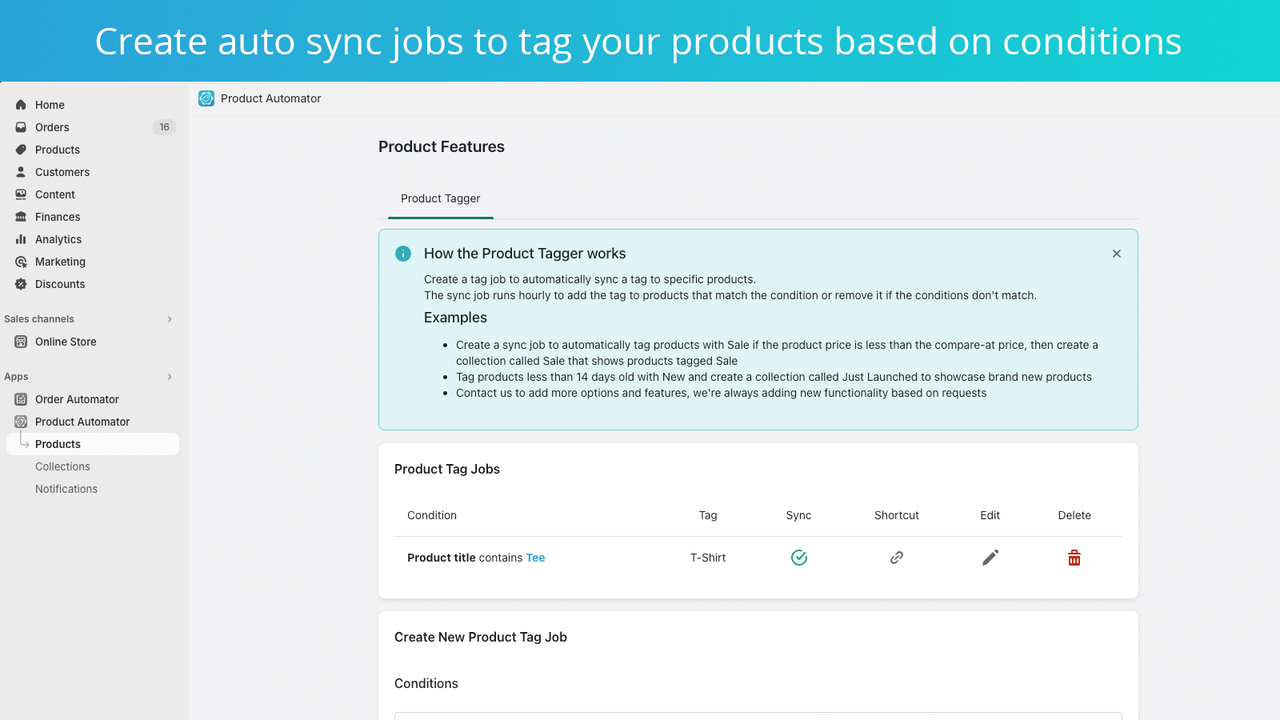The width and height of the screenshot is (1280, 720).
Task: Click the Analytics bar chart icon
Action: pyautogui.click(x=21, y=240)
